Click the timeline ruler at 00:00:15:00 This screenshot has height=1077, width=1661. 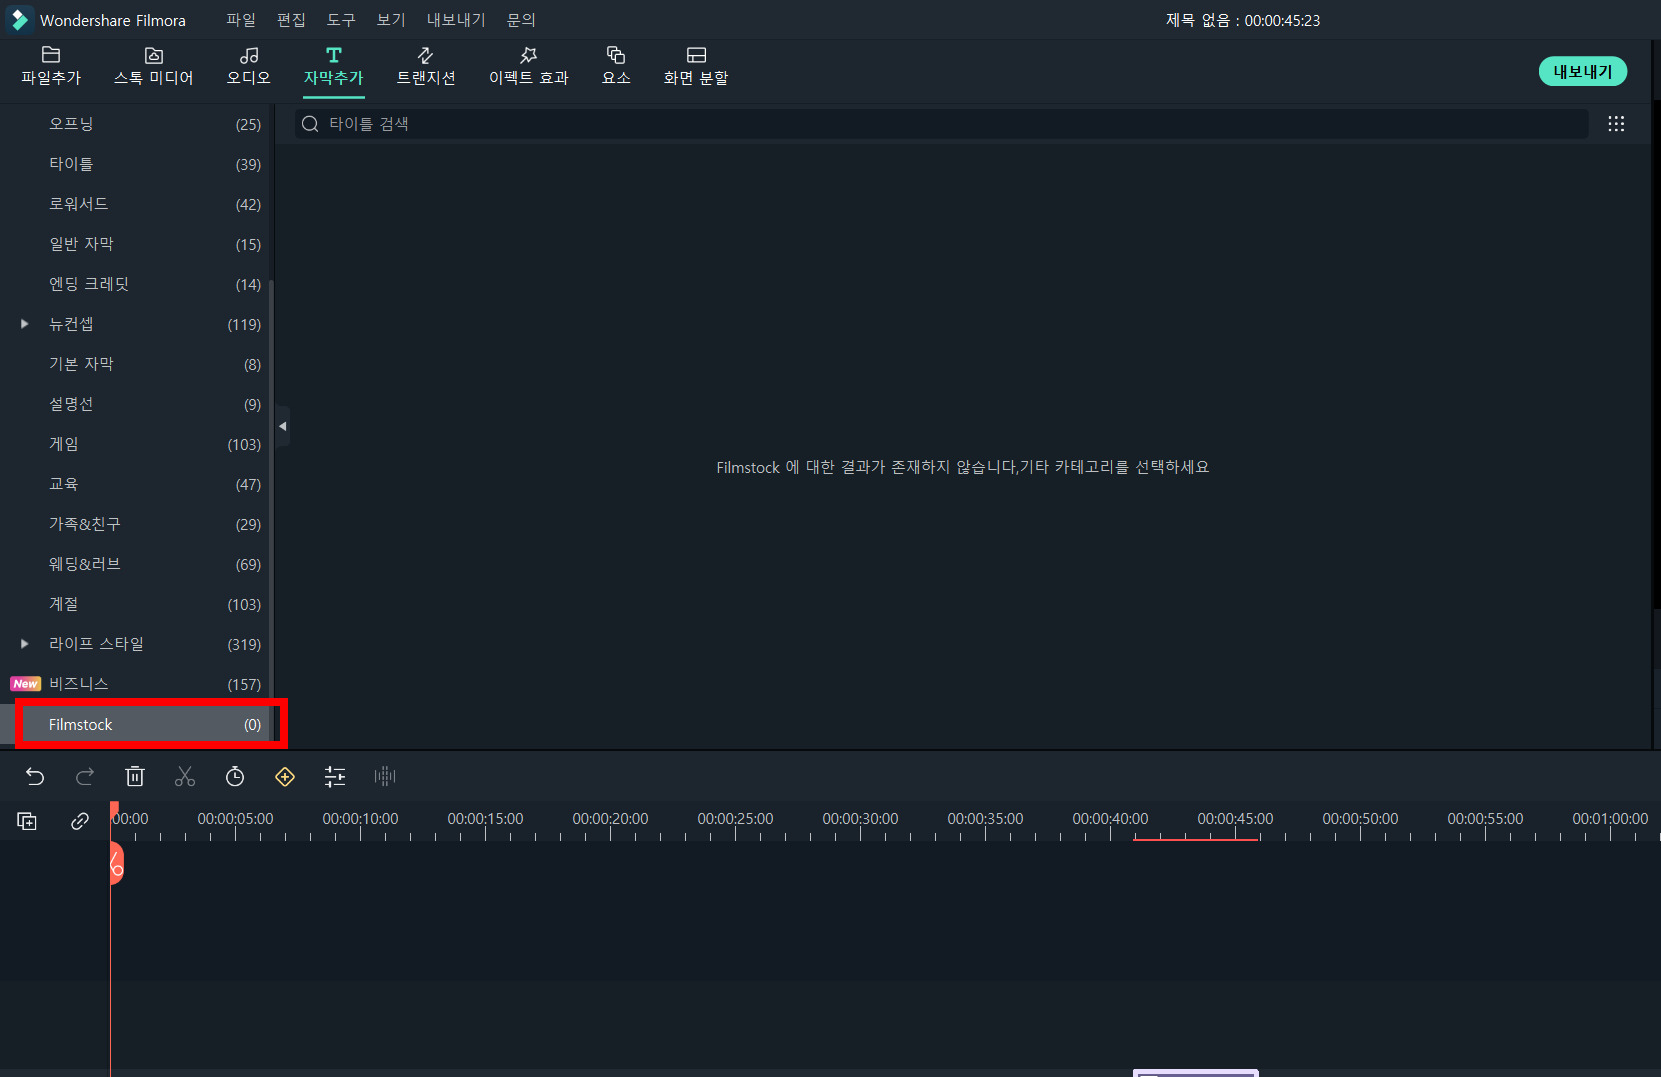485,819
